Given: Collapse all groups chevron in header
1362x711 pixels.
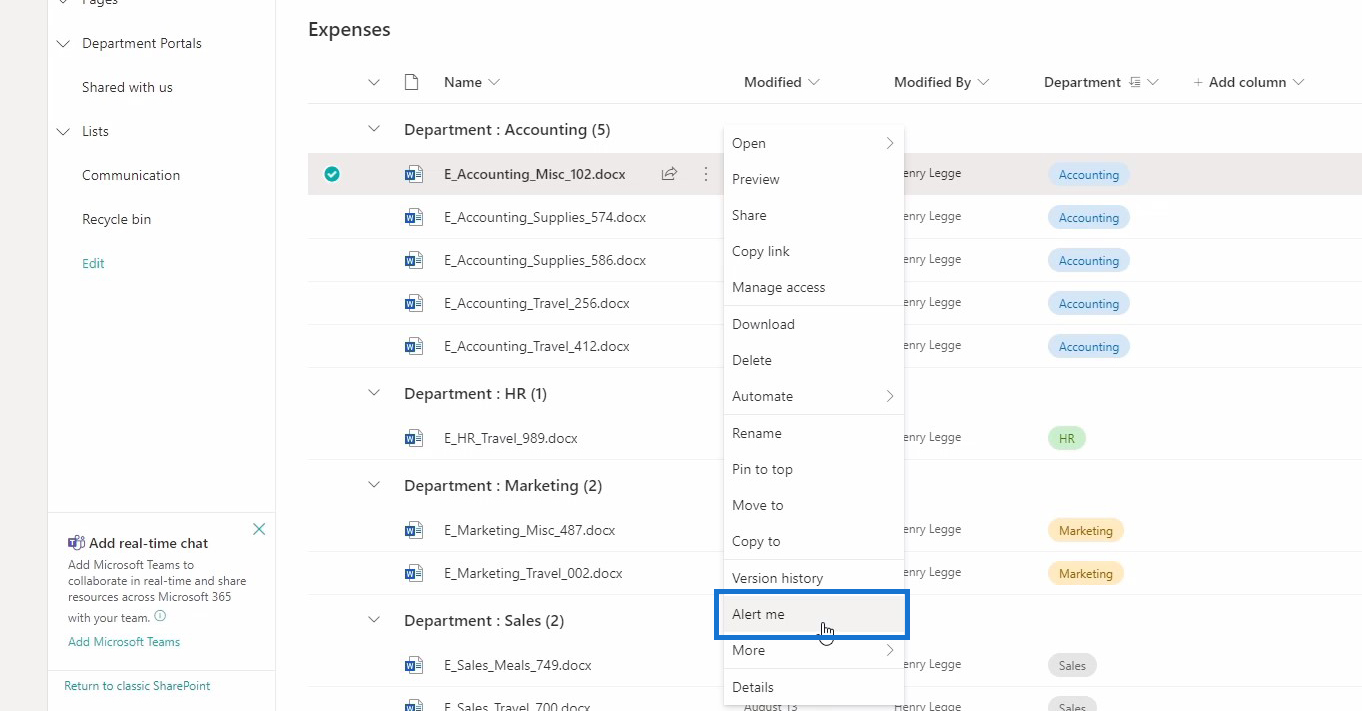Looking at the screenshot, I should click(374, 82).
